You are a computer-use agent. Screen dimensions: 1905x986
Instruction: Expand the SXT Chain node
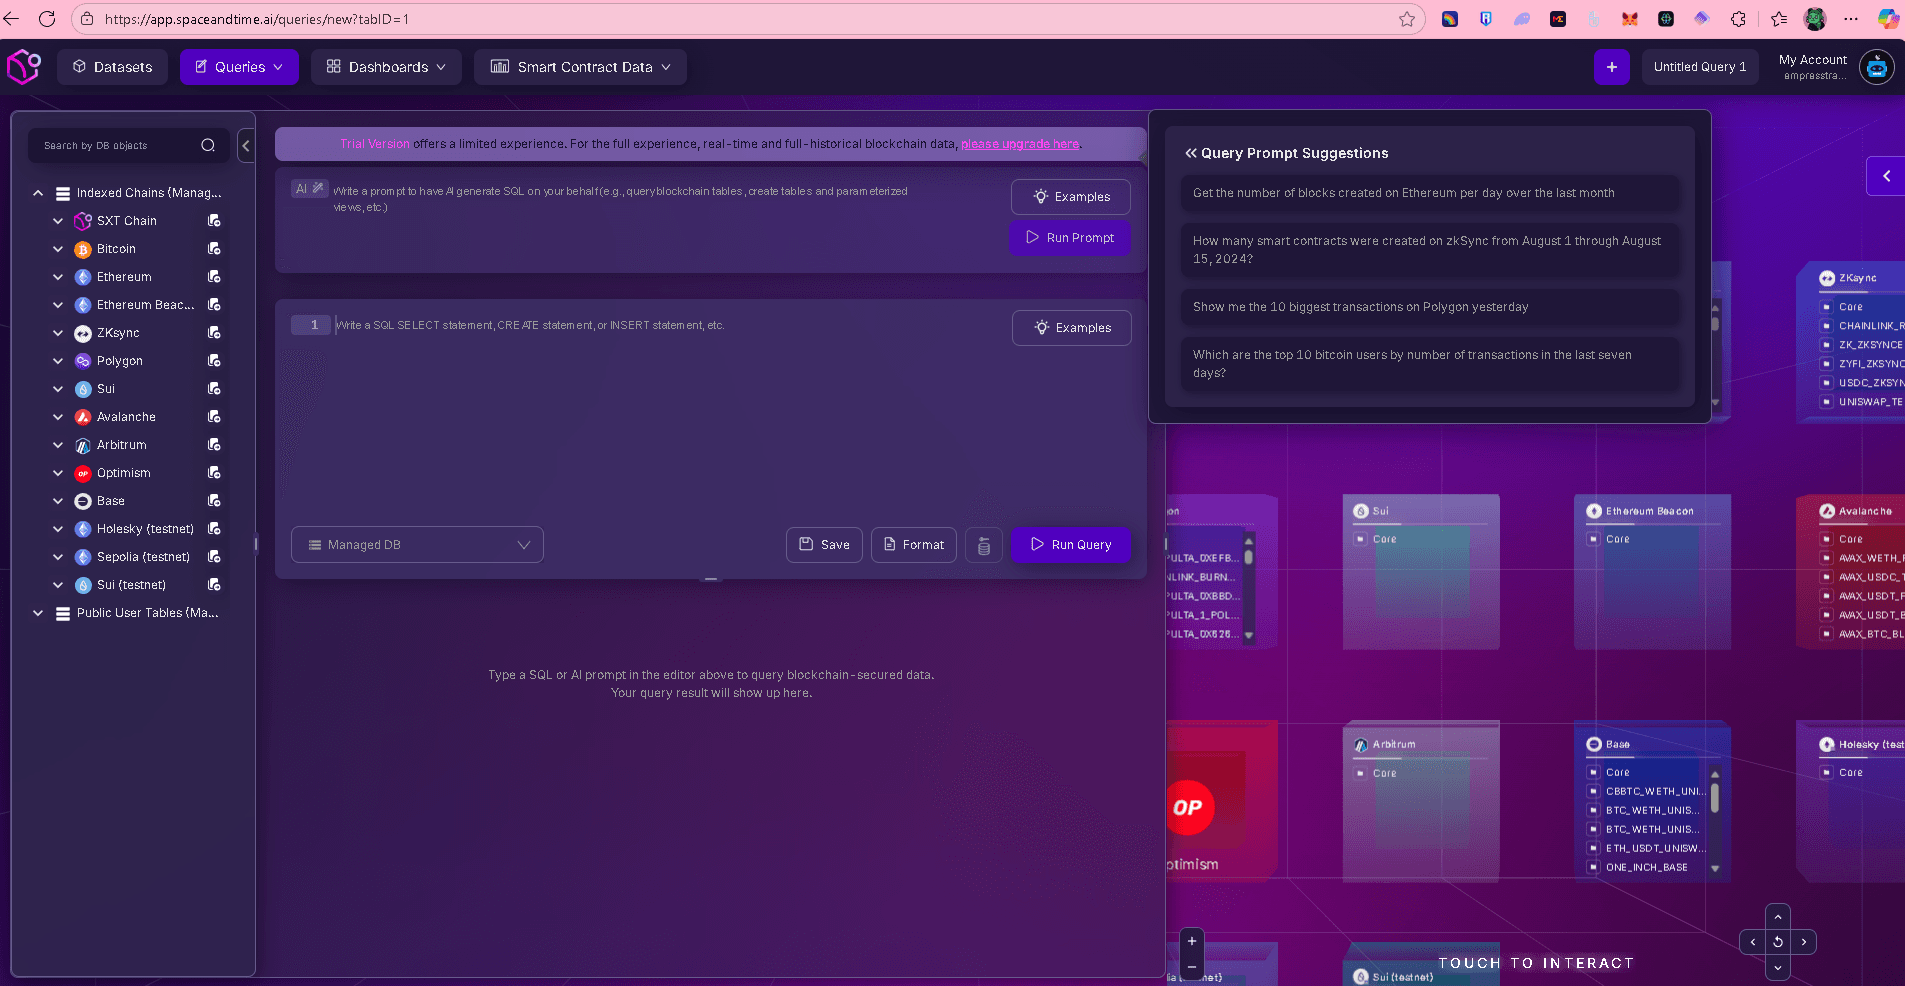(x=58, y=221)
